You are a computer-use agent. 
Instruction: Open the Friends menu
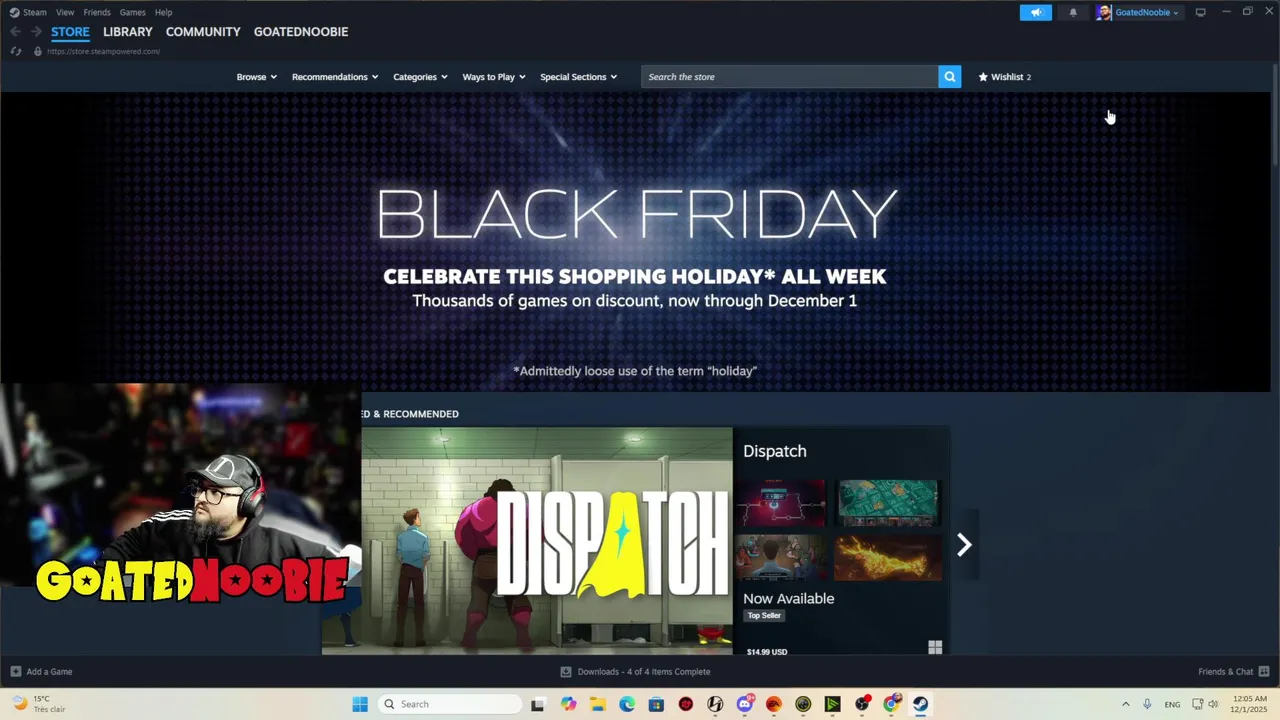[97, 12]
